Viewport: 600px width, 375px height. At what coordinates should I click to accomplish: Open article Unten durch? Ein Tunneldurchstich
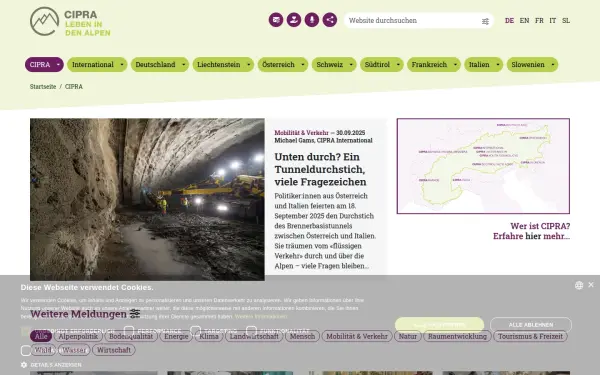click(x=320, y=169)
